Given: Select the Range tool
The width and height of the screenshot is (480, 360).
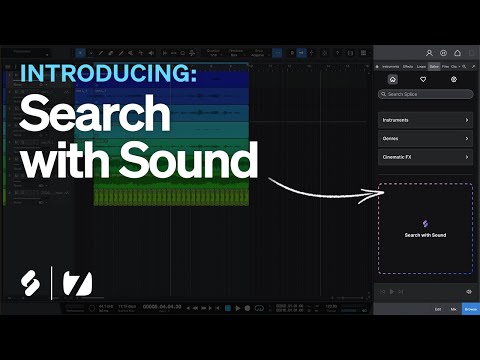Looking at the screenshot, I should tap(90, 53).
